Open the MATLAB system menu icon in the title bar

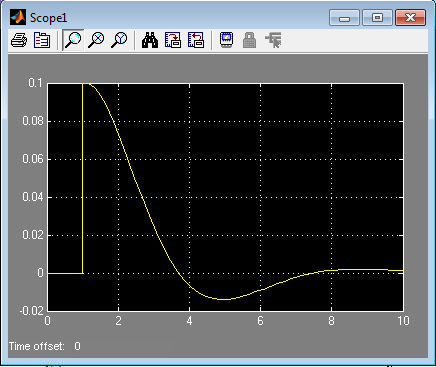(x=18, y=17)
